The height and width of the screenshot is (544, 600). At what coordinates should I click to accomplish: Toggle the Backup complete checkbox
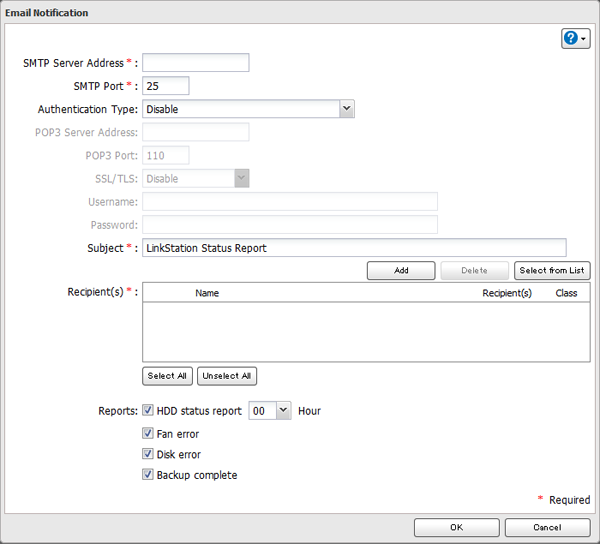(x=148, y=474)
